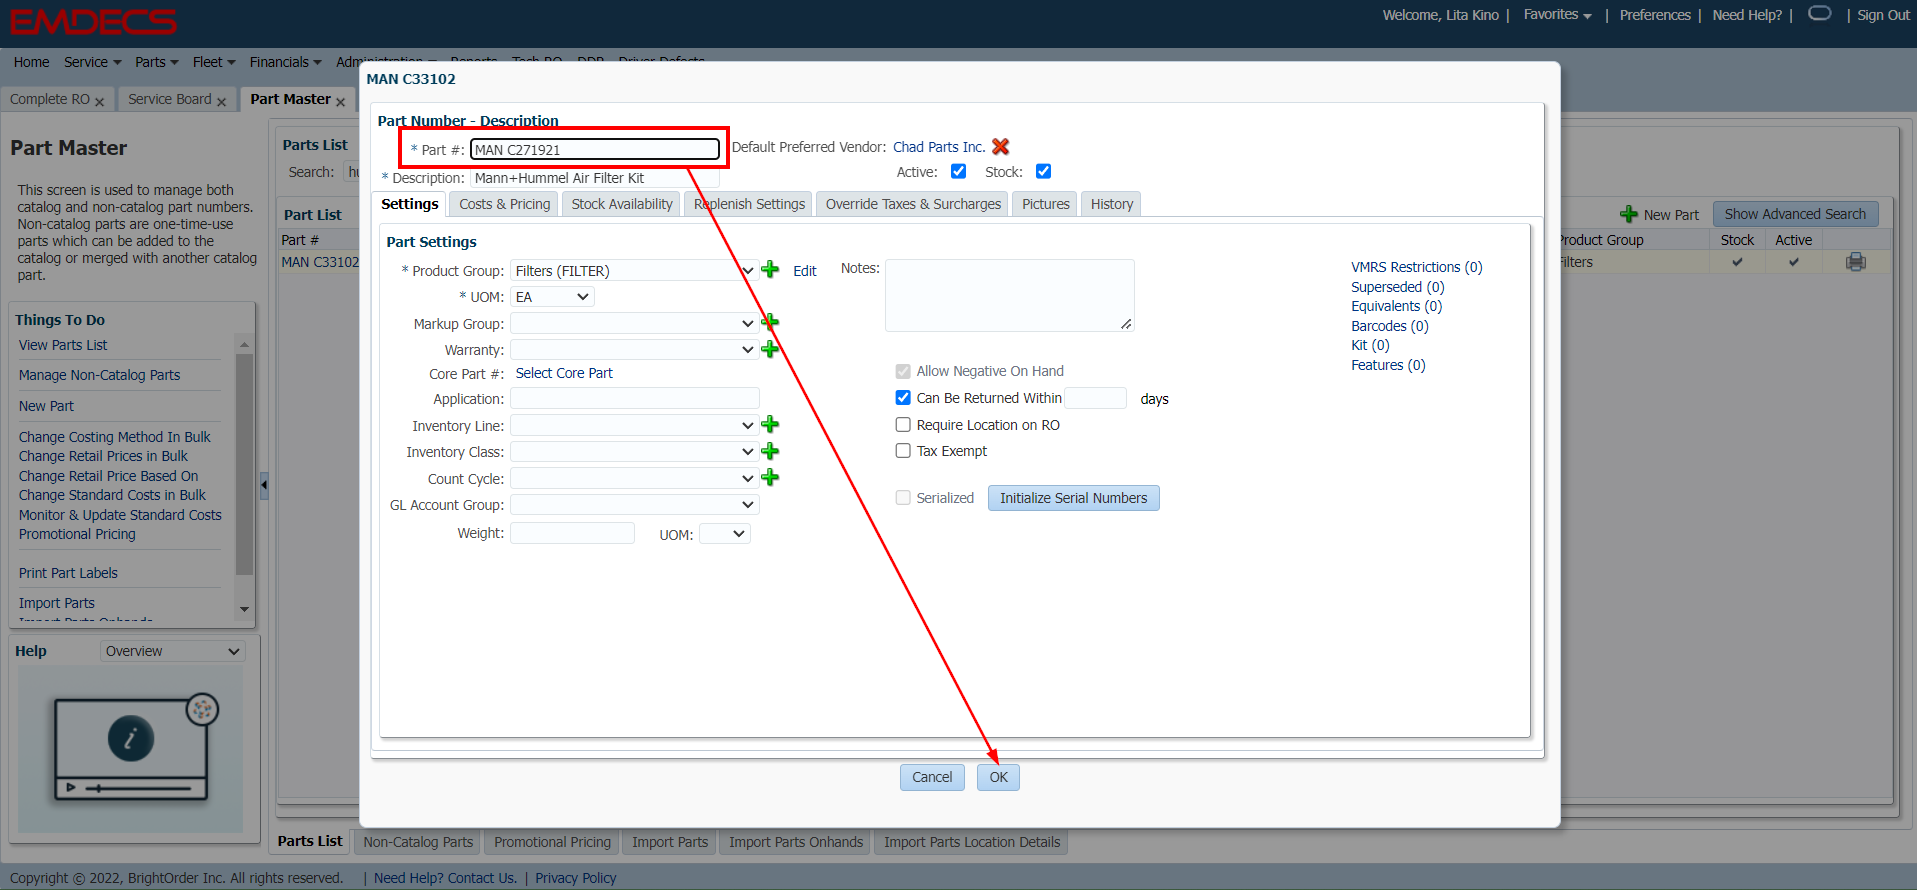Click Initialize Serial Numbers button
Image resolution: width=1917 pixels, height=890 pixels.
(x=1073, y=498)
